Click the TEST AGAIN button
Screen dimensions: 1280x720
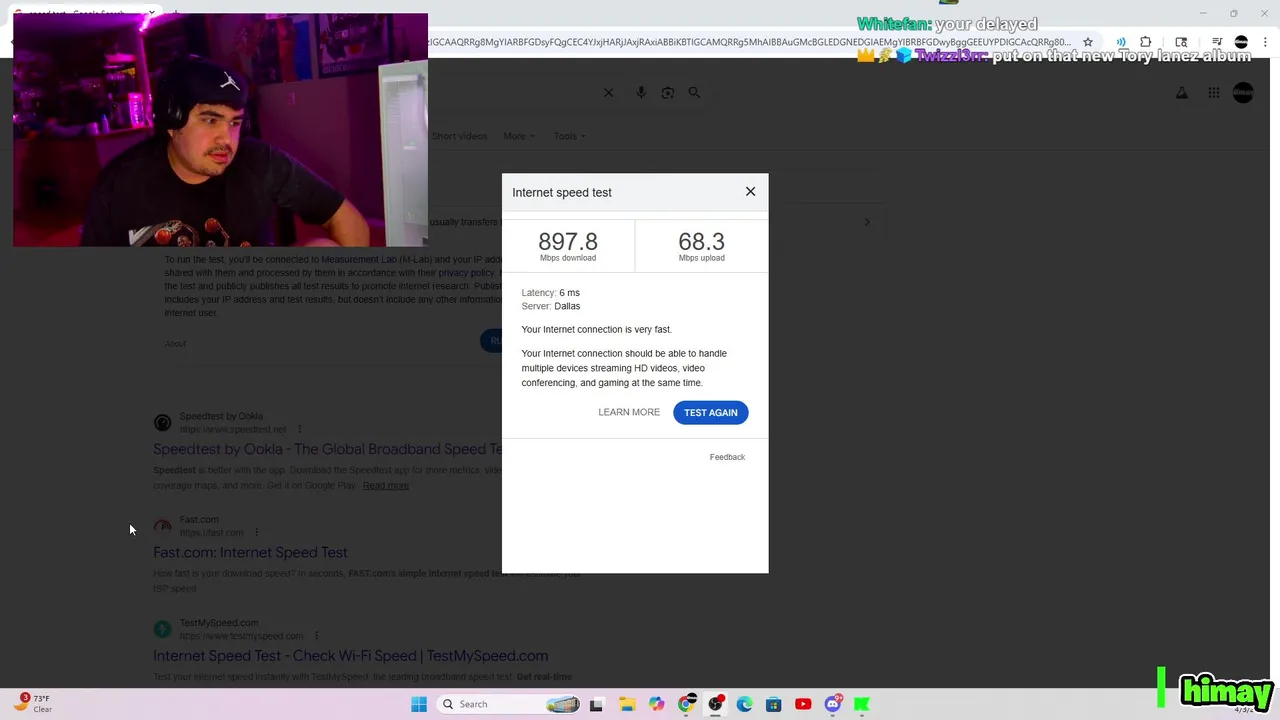pos(711,412)
